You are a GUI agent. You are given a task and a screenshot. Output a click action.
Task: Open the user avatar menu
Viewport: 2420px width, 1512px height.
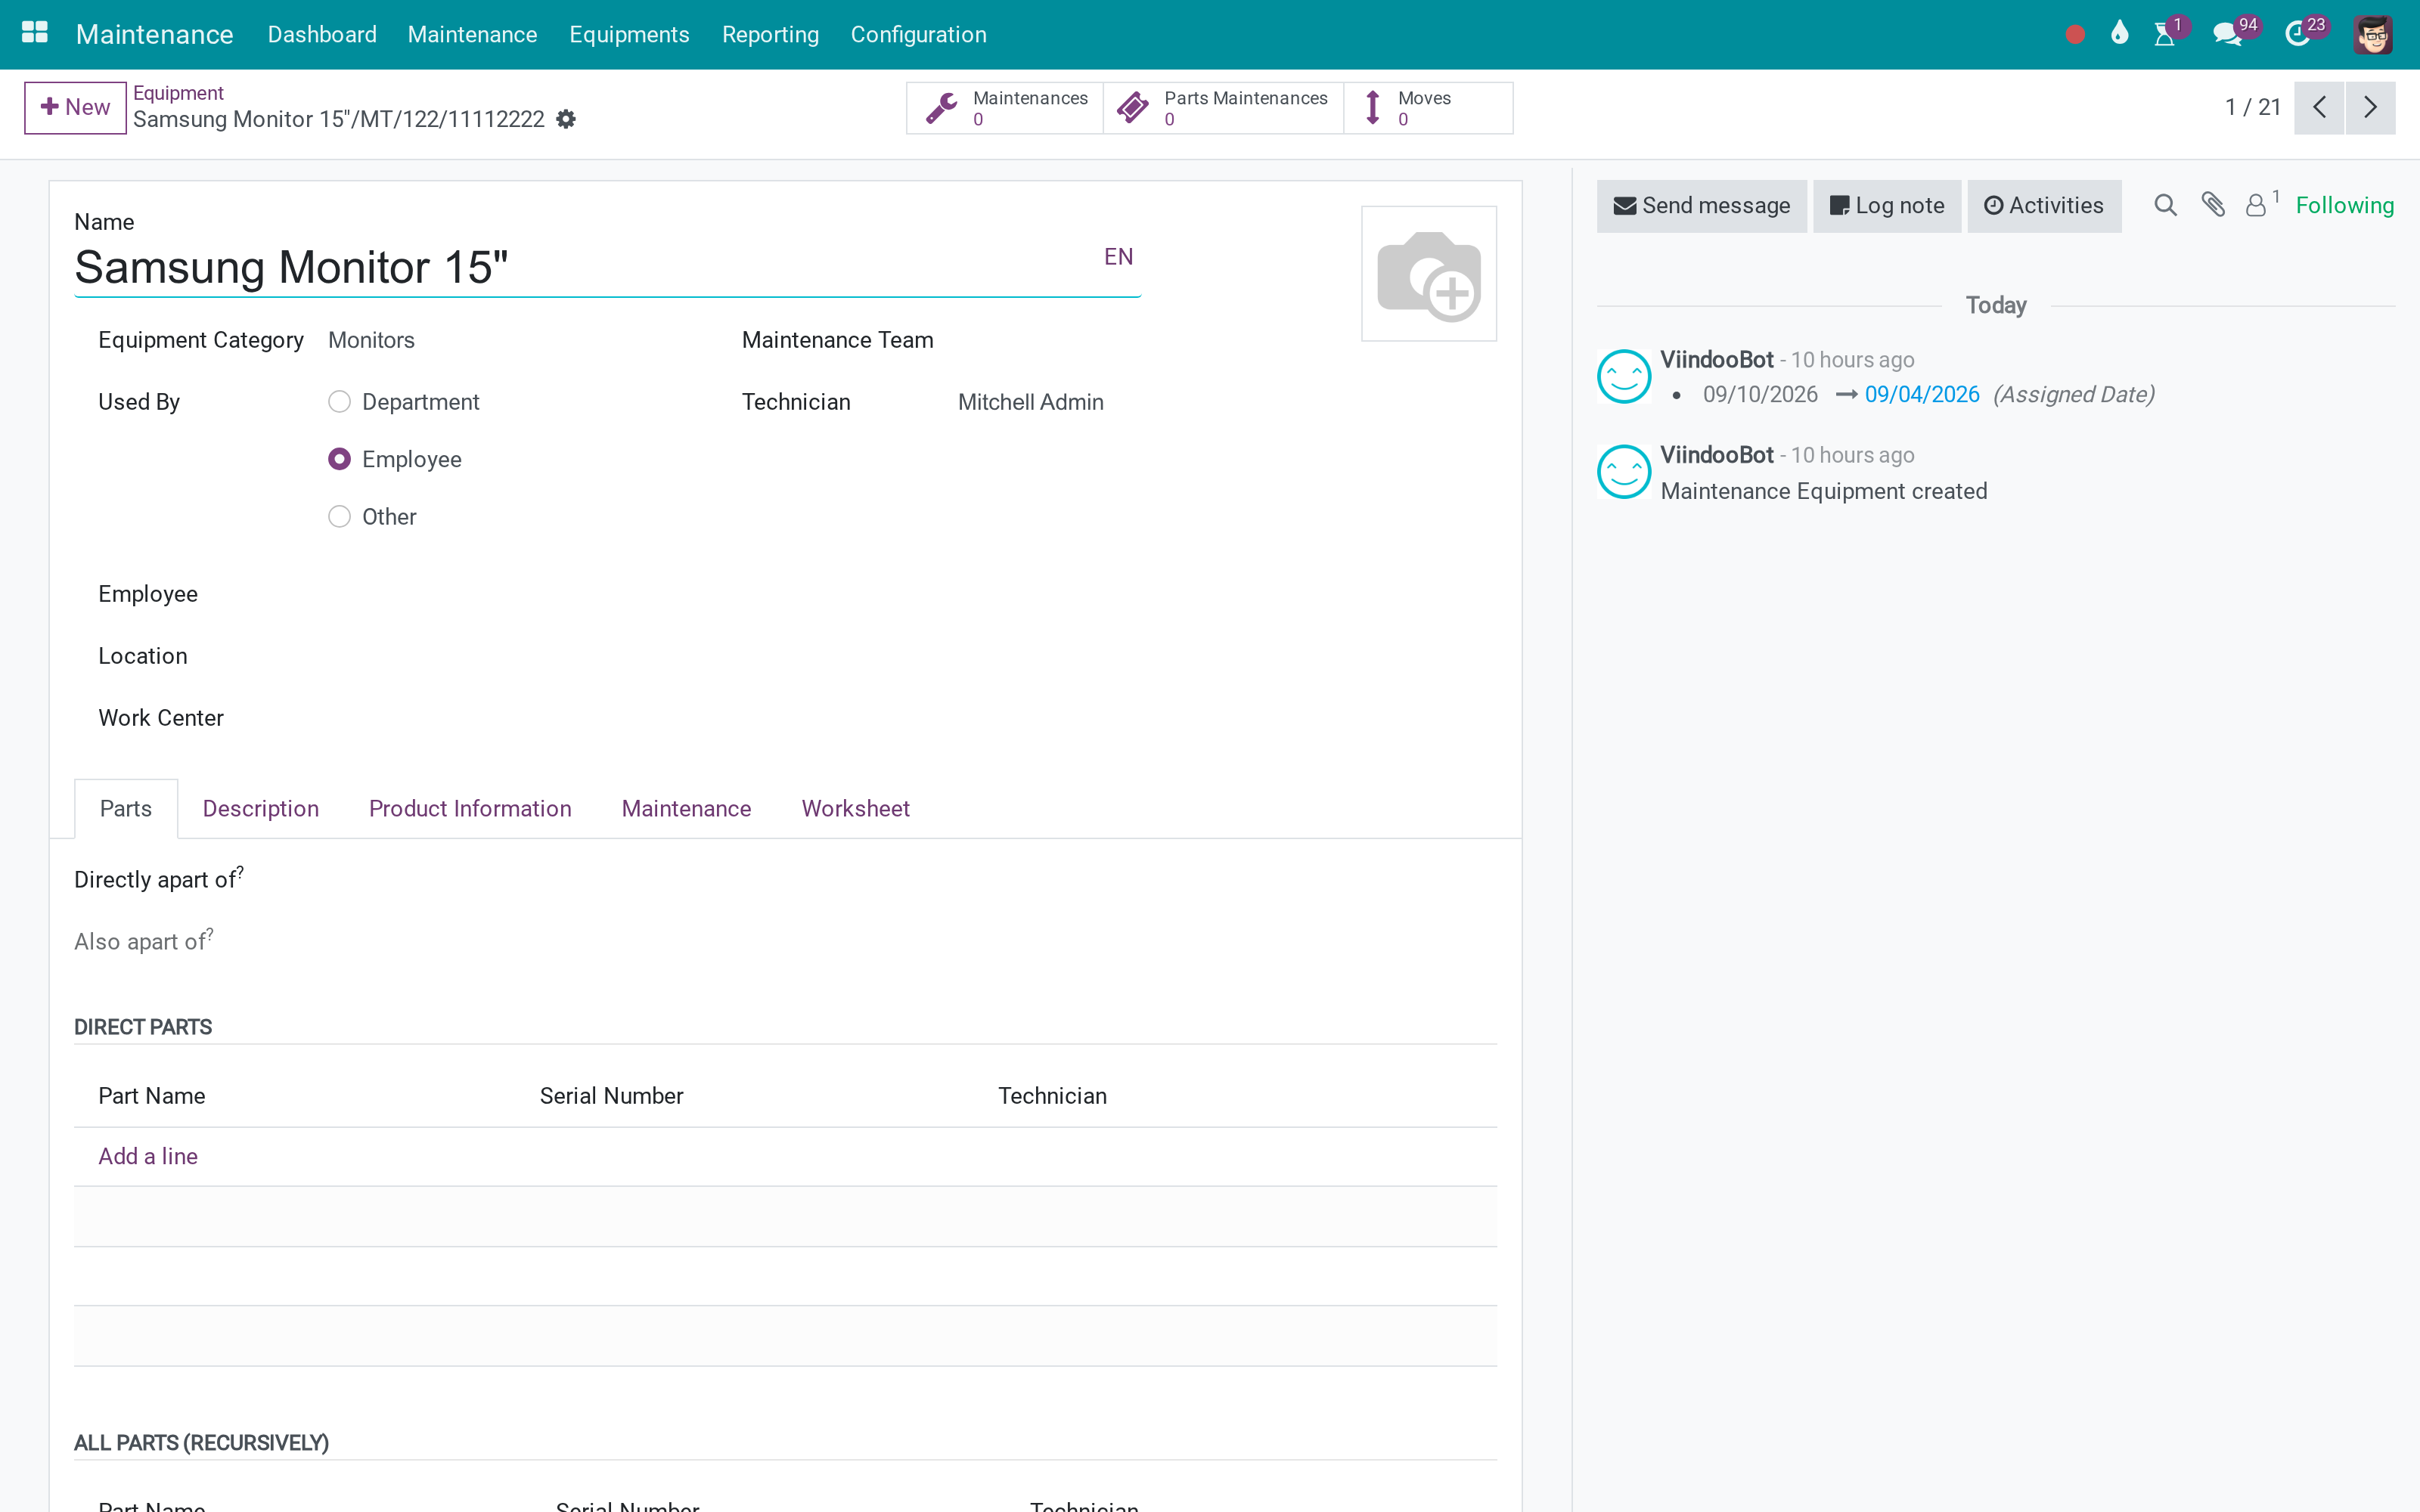(2373, 35)
